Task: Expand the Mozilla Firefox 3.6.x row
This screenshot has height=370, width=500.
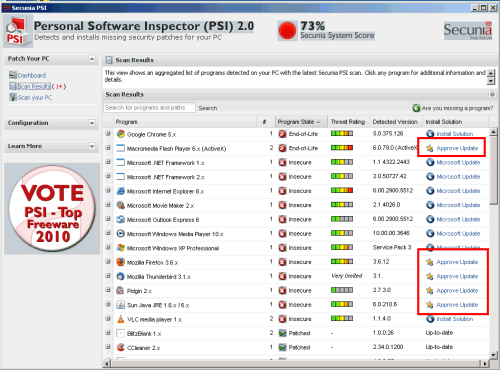Action: tap(108, 262)
